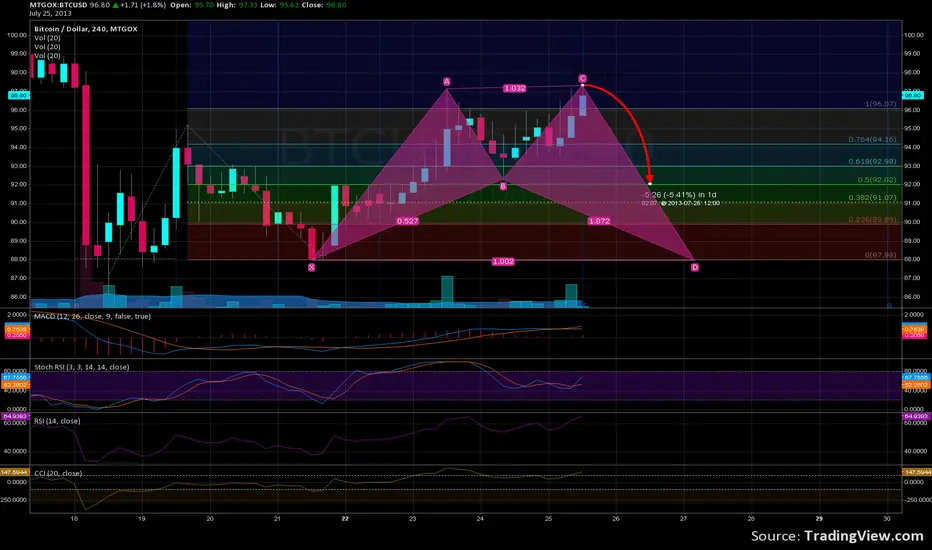
Task: Click the 1.032 ratio label between A and C
Action: click(514, 89)
